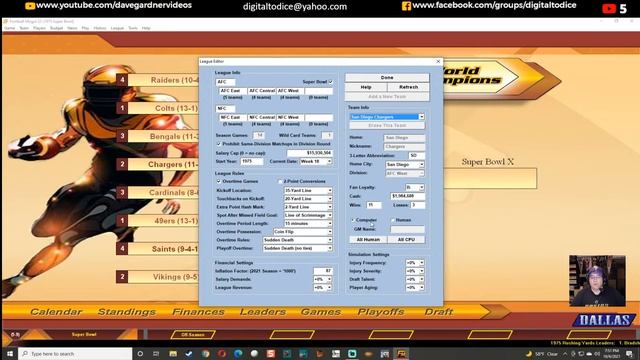This screenshot has width=640, height=360.
Task: Open the Injury Severity dropdown
Action: click(421, 271)
